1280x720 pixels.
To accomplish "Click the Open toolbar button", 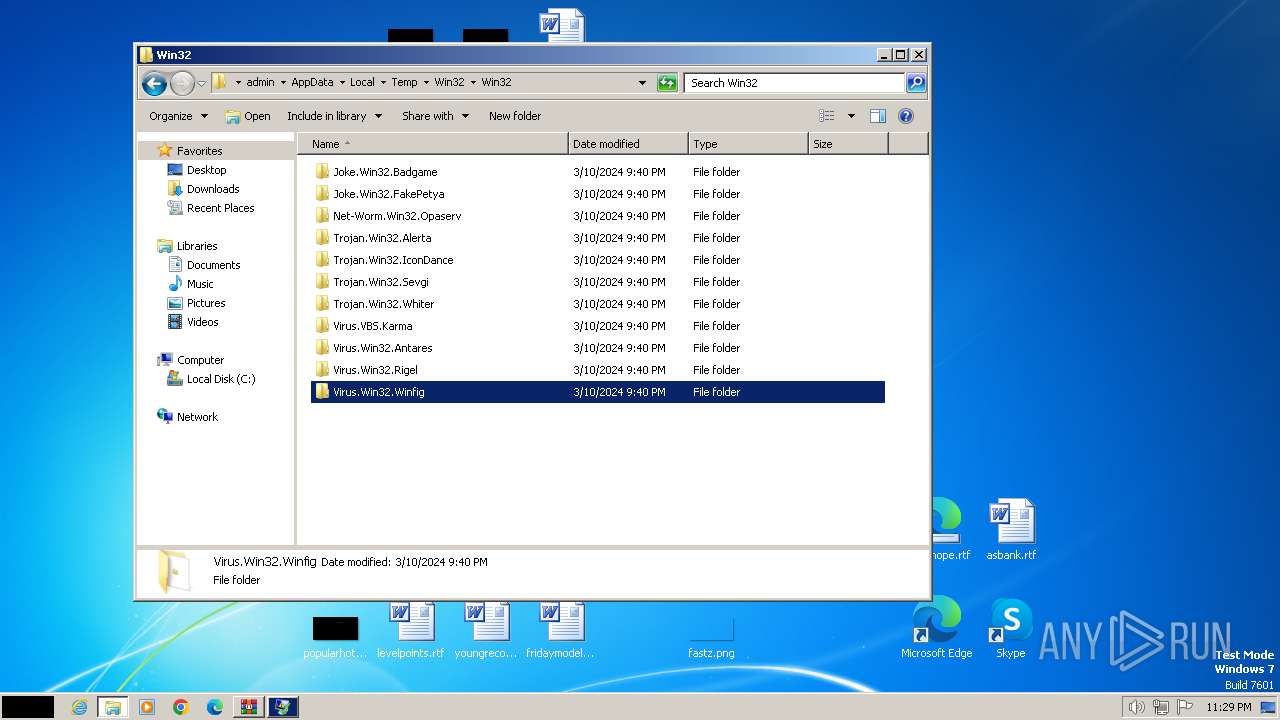I will coord(248,116).
